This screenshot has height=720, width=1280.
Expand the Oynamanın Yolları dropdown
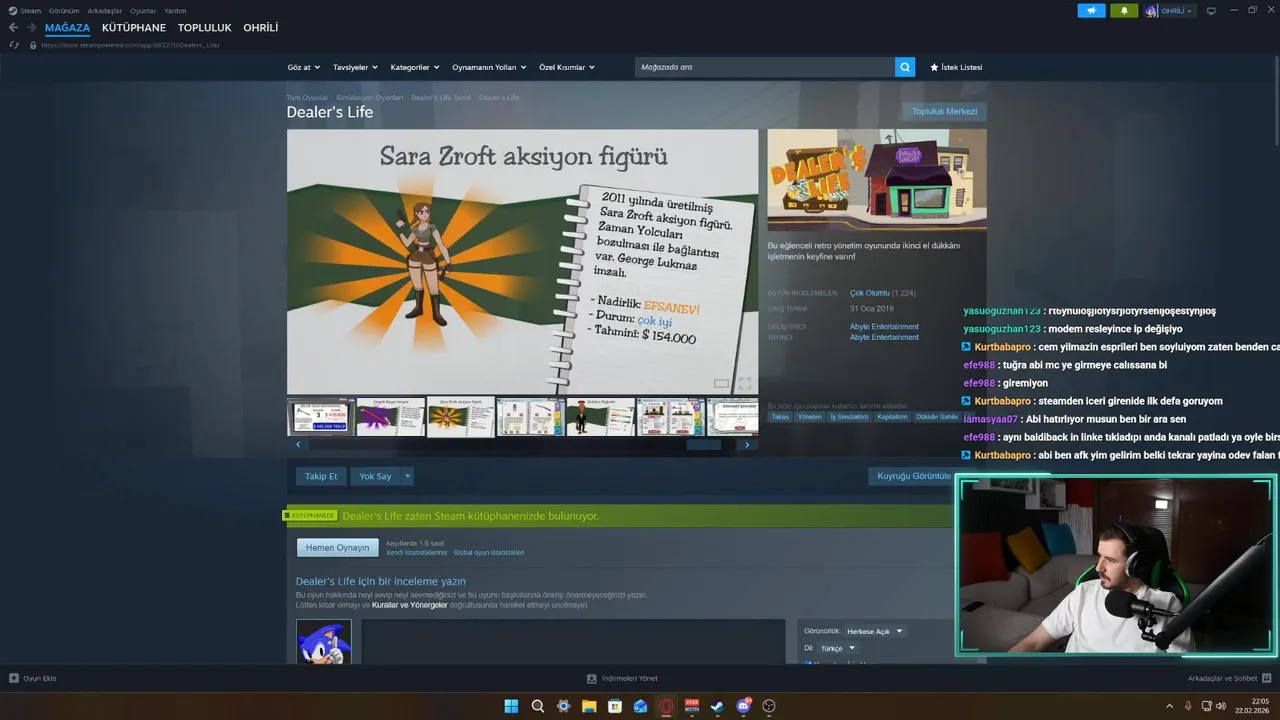coord(489,67)
